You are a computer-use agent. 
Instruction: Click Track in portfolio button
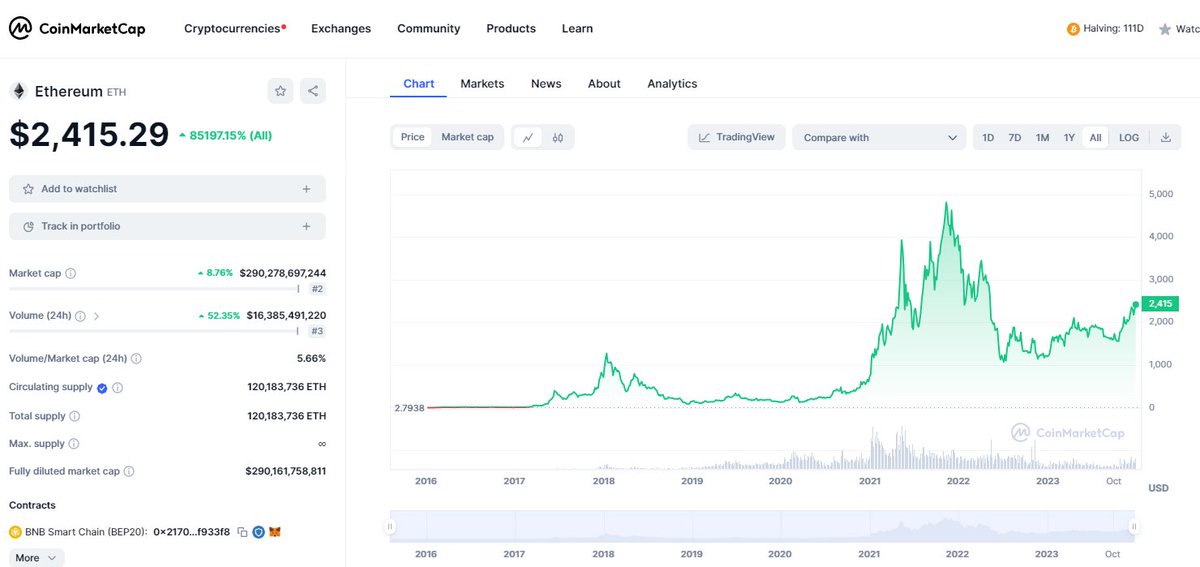click(x=167, y=227)
